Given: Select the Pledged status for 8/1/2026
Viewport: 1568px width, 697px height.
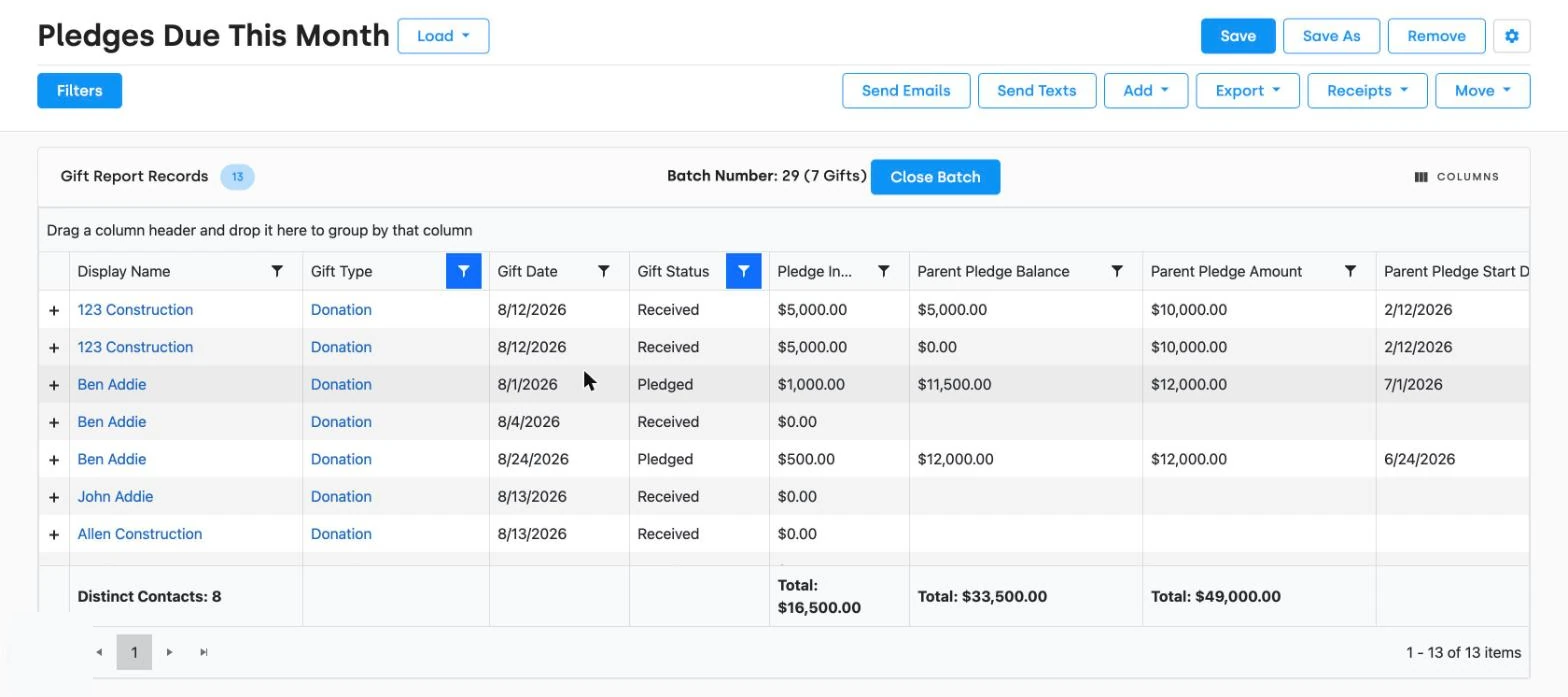Looking at the screenshot, I should click(x=665, y=384).
